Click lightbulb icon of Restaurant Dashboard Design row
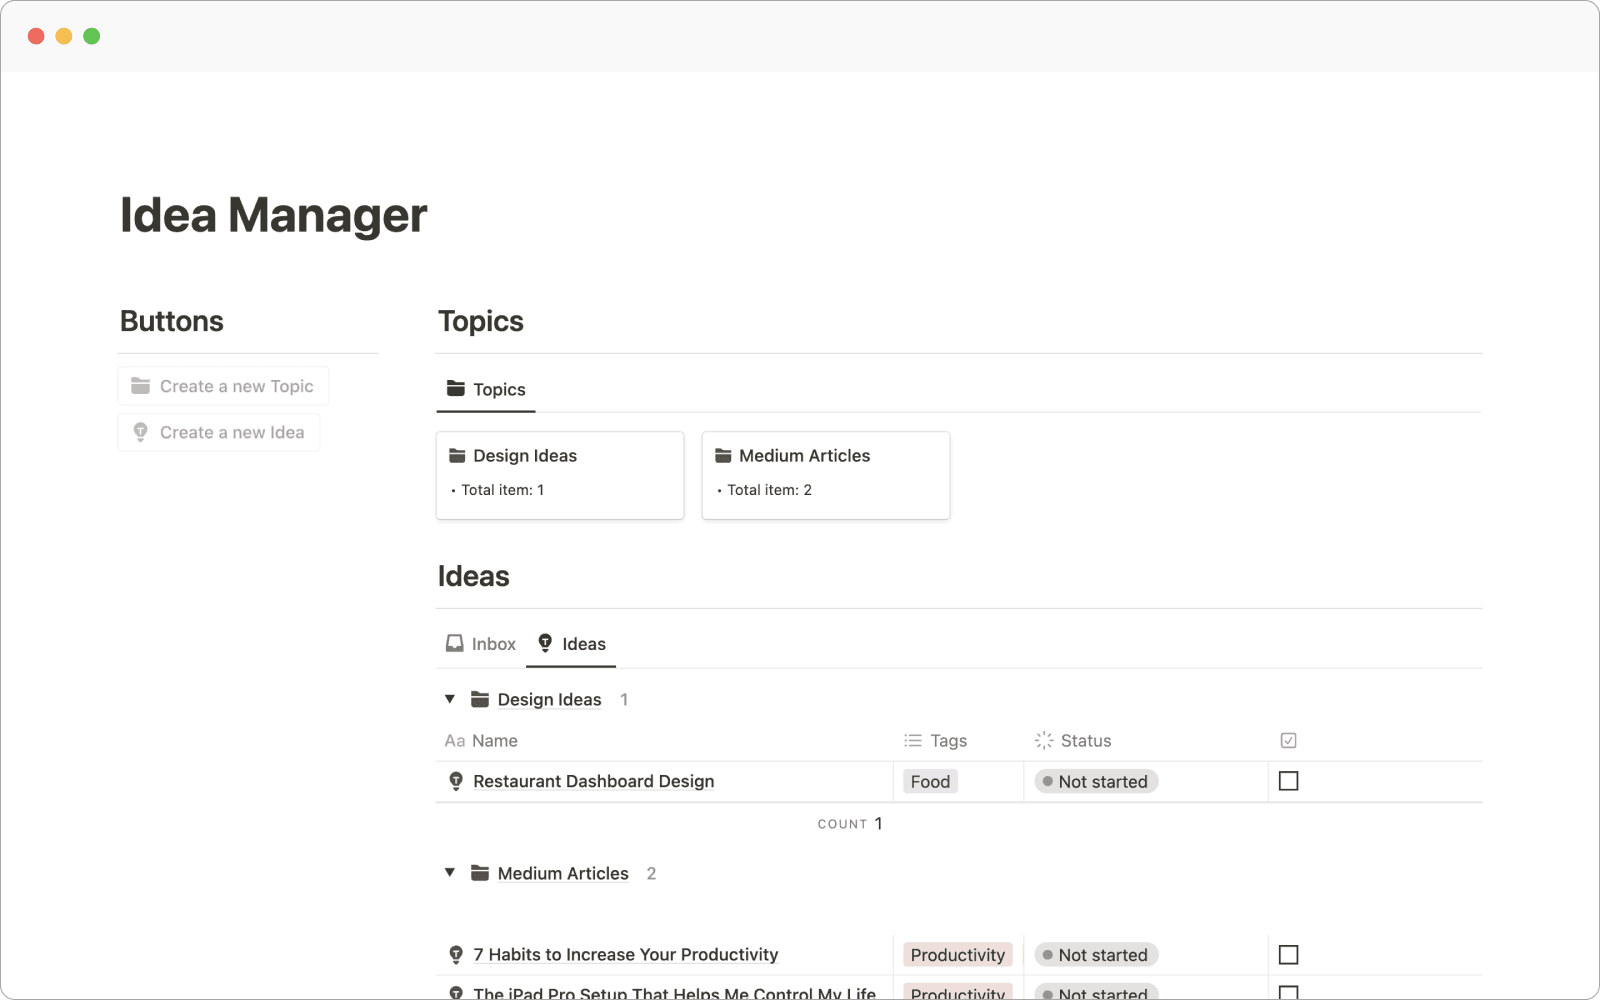This screenshot has height=1000, width=1600. pos(456,781)
